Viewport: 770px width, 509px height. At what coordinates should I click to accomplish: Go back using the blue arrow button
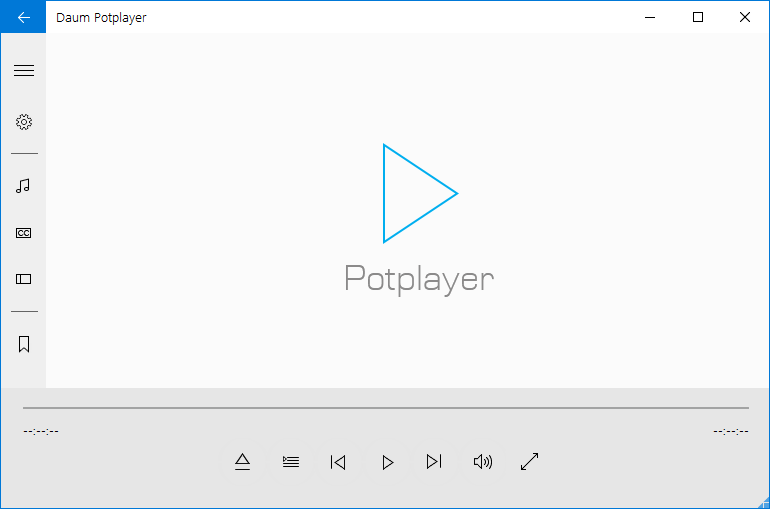point(23,17)
